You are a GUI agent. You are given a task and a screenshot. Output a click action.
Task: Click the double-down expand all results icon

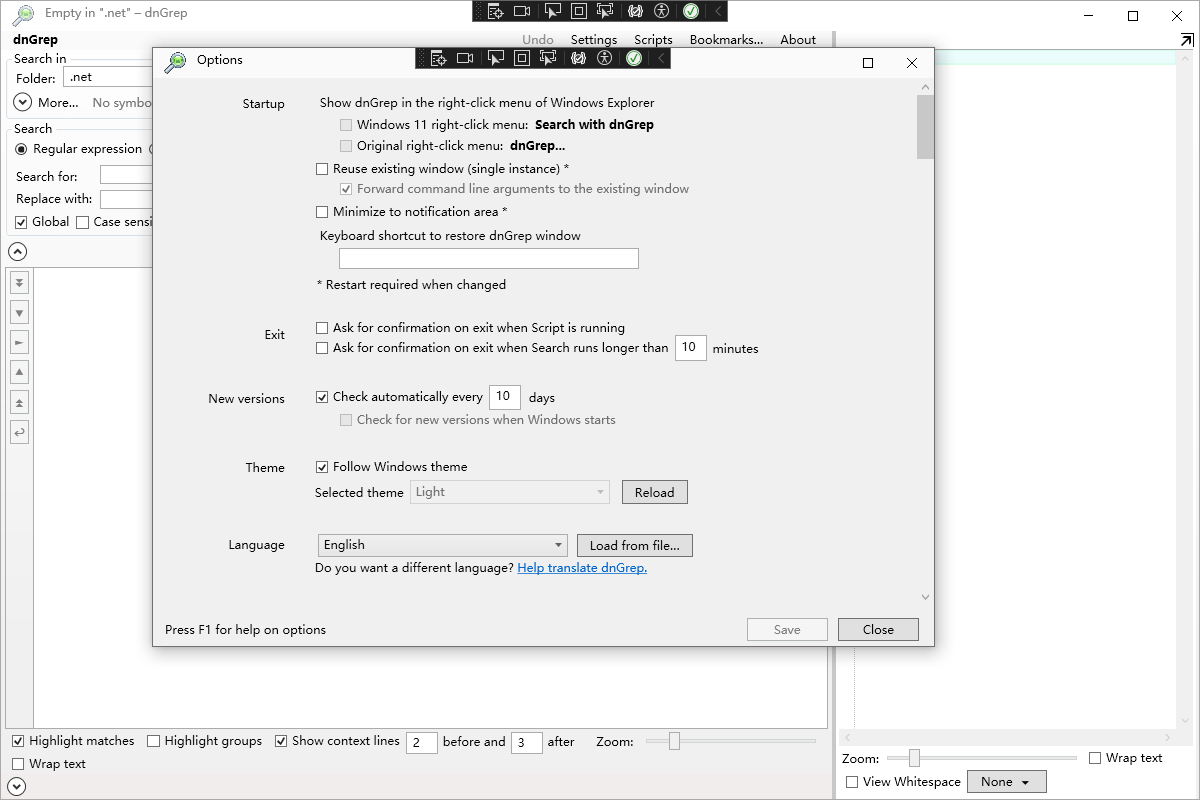point(20,283)
